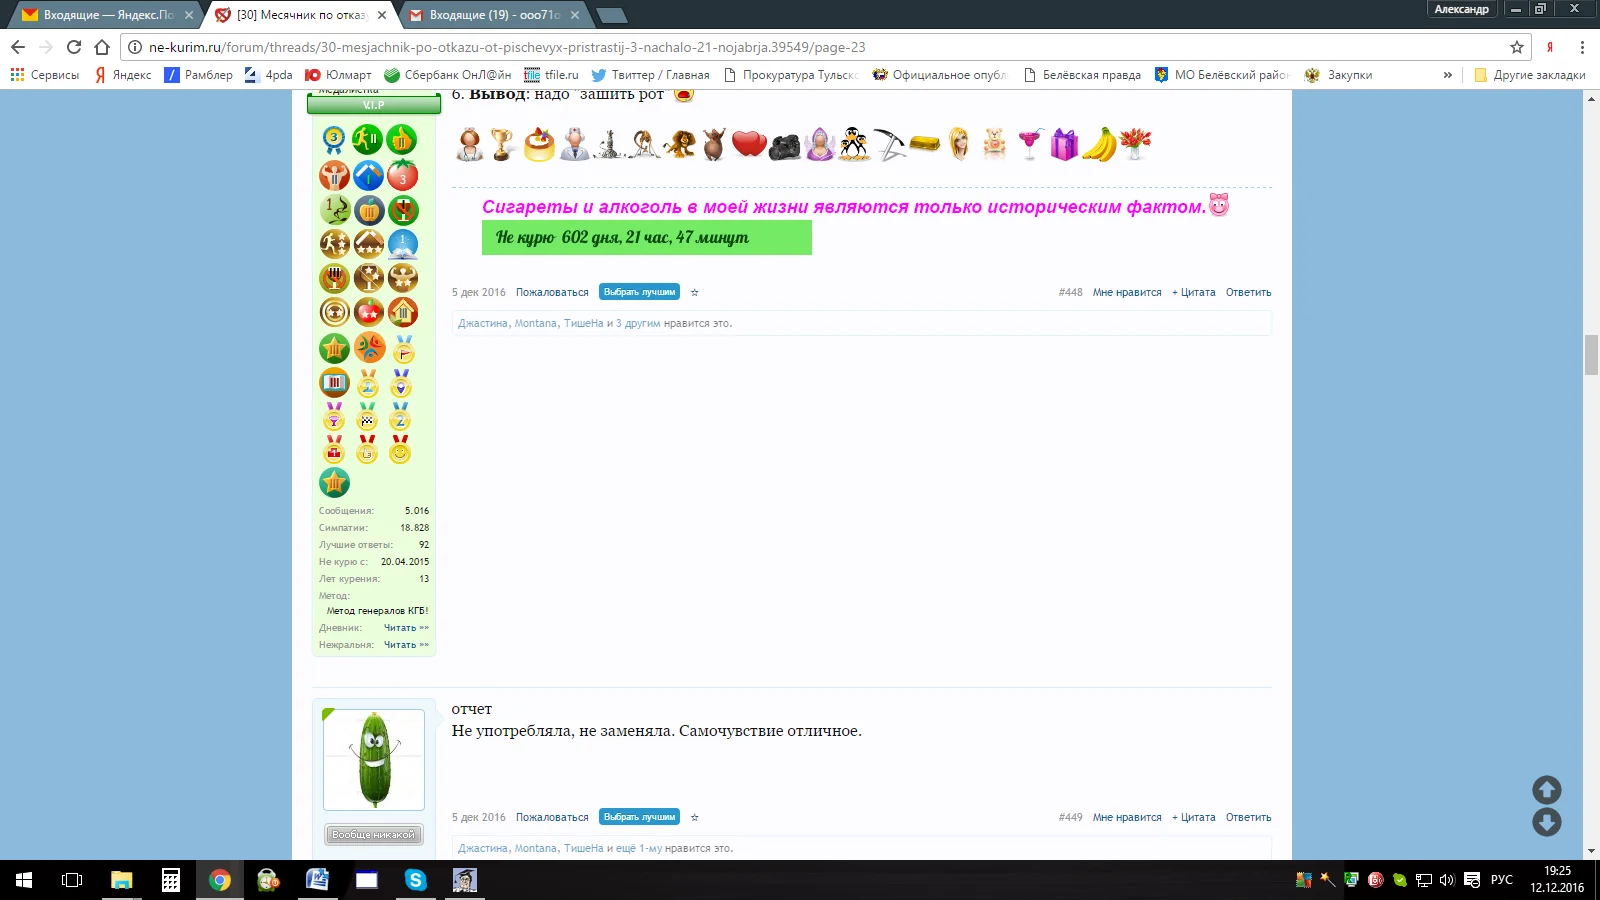Image resolution: width=1600 pixels, height=900 pixels.
Task: Click Ответить on post #449
Action: 1249,818
